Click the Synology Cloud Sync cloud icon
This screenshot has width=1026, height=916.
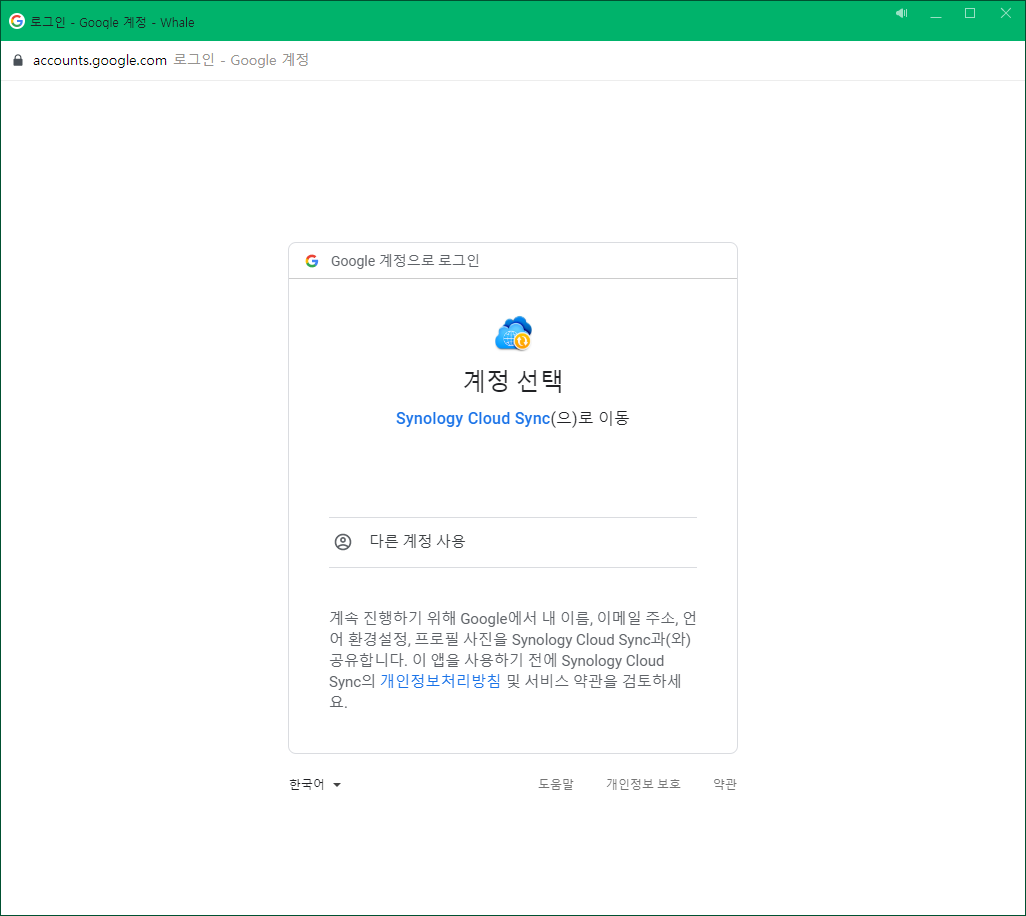pyautogui.click(x=513, y=333)
